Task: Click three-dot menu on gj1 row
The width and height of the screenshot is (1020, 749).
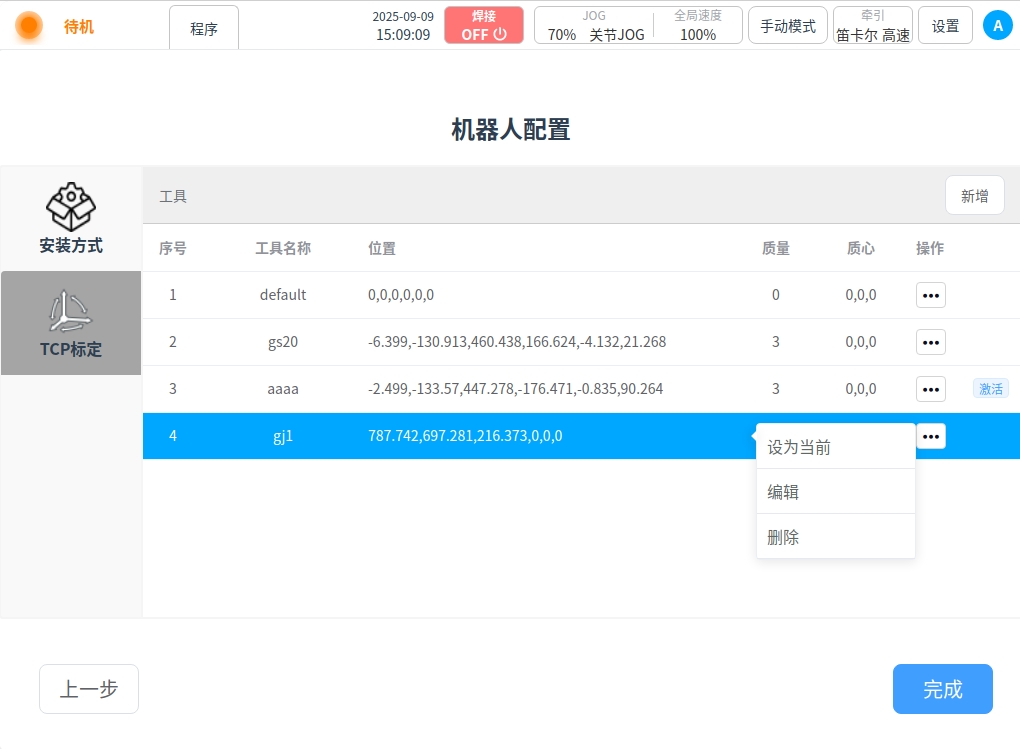Action: (930, 436)
